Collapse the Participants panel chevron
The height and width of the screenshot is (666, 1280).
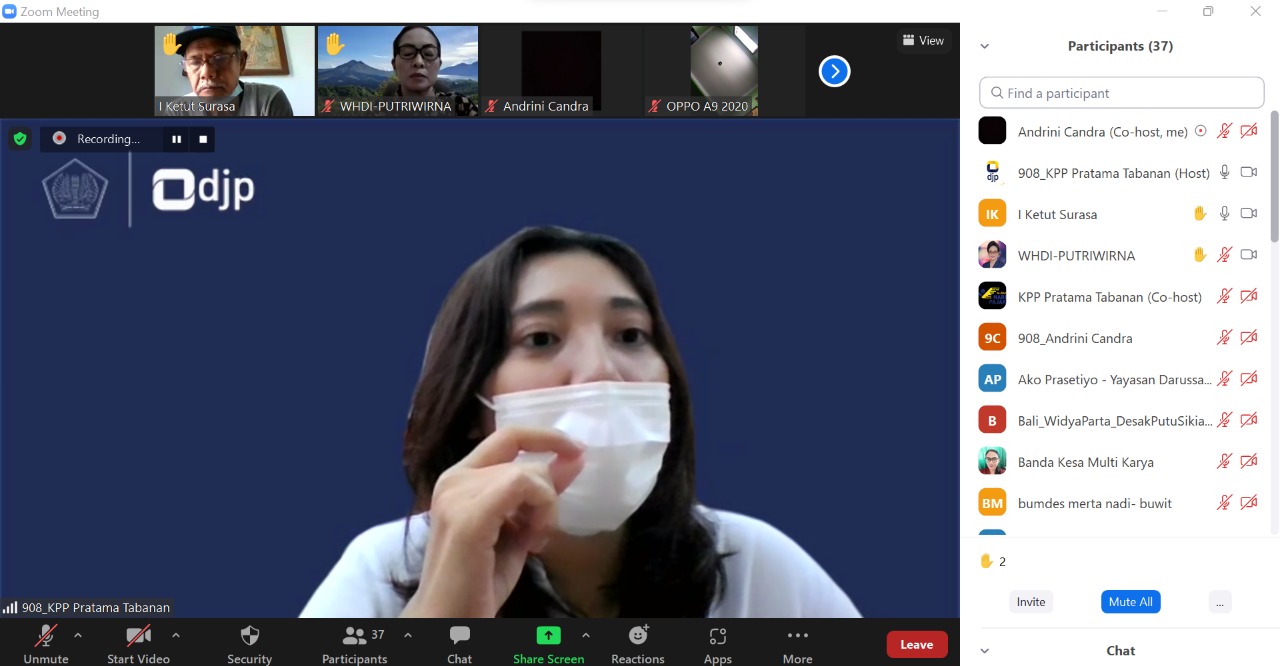(984, 46)
